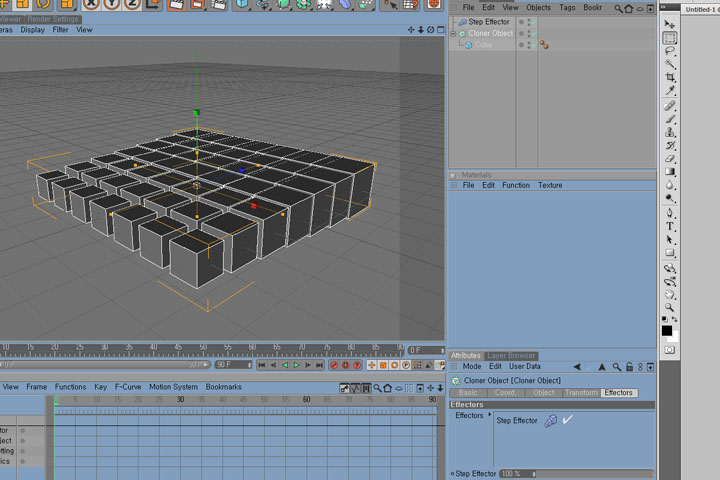Collapse the Cloner Object tree node

[x=453, y=33]
